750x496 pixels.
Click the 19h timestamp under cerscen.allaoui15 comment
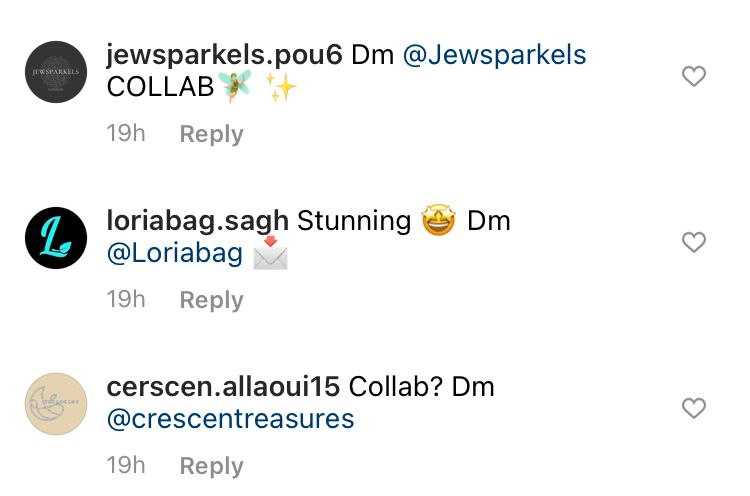[x=126, y=466]
